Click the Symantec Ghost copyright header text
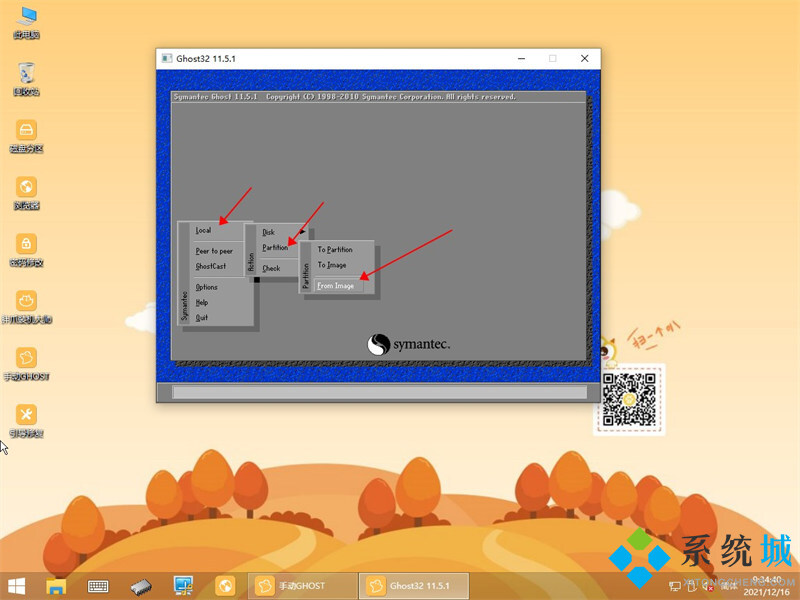This screenshot has width=800, height=600. point(345,96)
